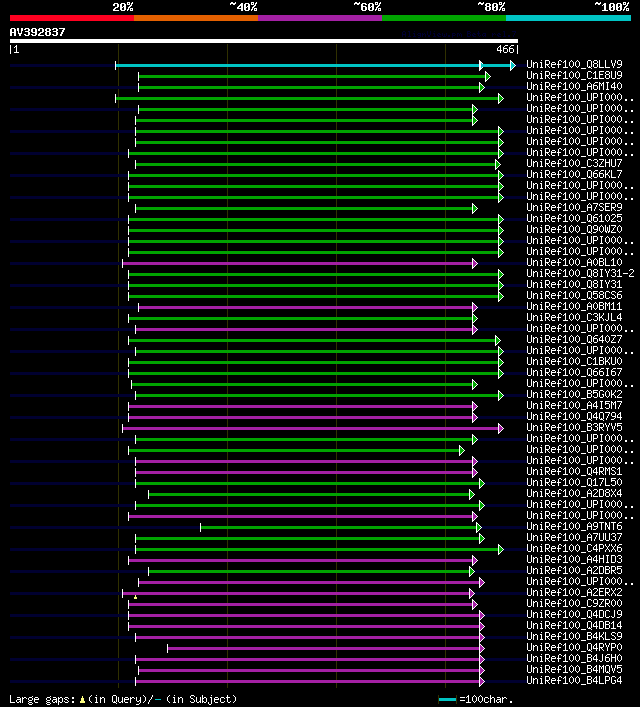Select the AV392837 query name label
640x707 pixels.
37,32
